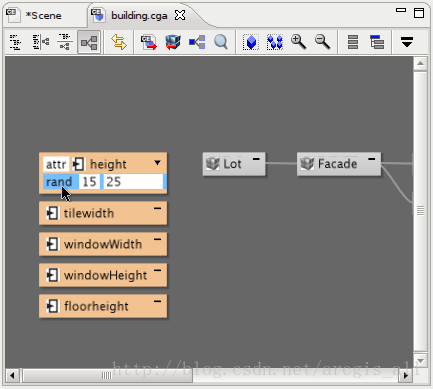The width and height of the screenshot is (433, 389).
Task: Click the zoom in magnifier
Action: pos(298,42)
